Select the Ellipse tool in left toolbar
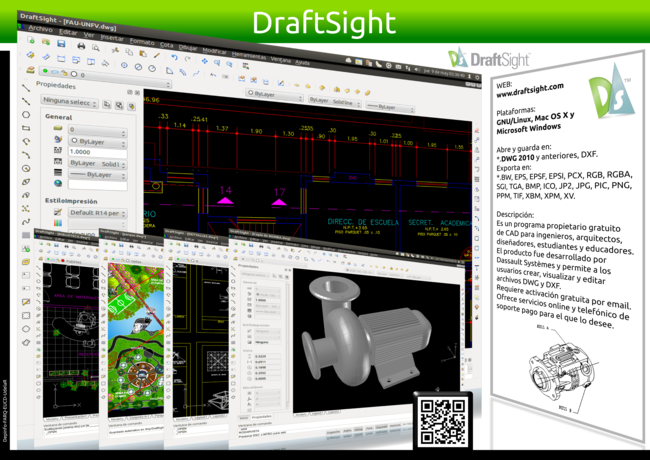650x460 pixels. 26,182
